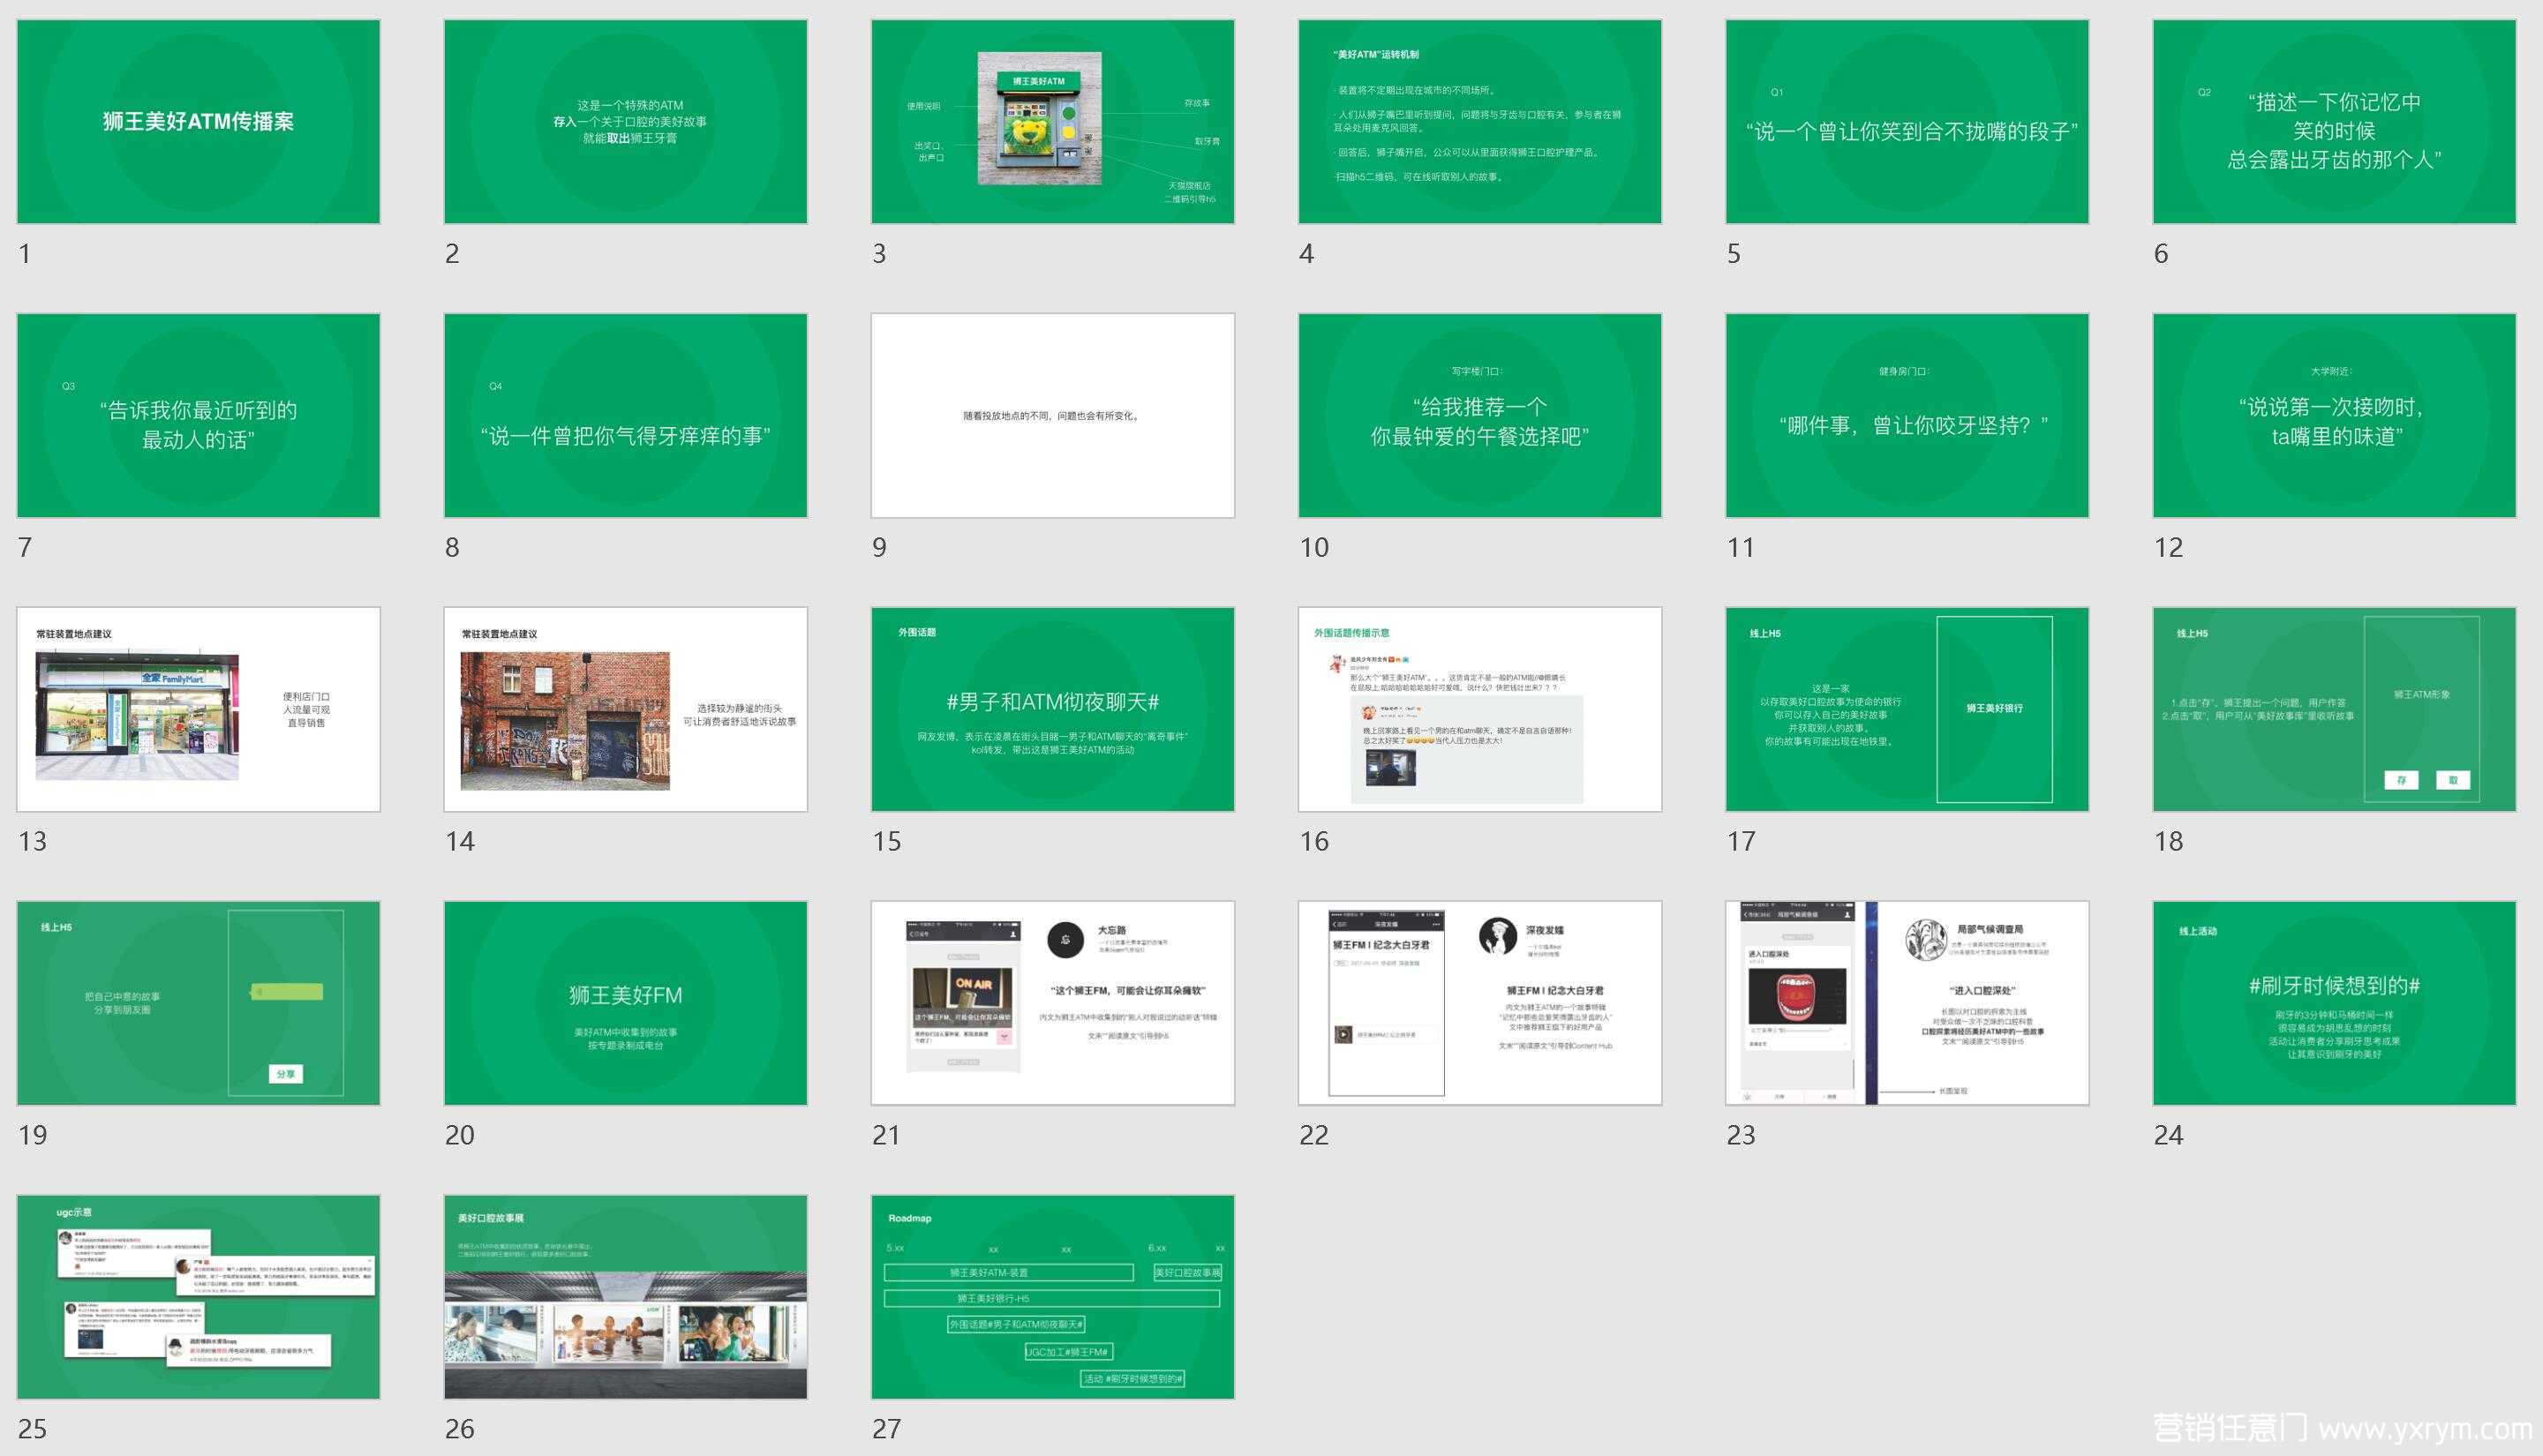The width and height of the screenshot is (2543, 1456).
Task: Select slide 18 with 存 and 取 buttons
Action: pos(2334,709)
